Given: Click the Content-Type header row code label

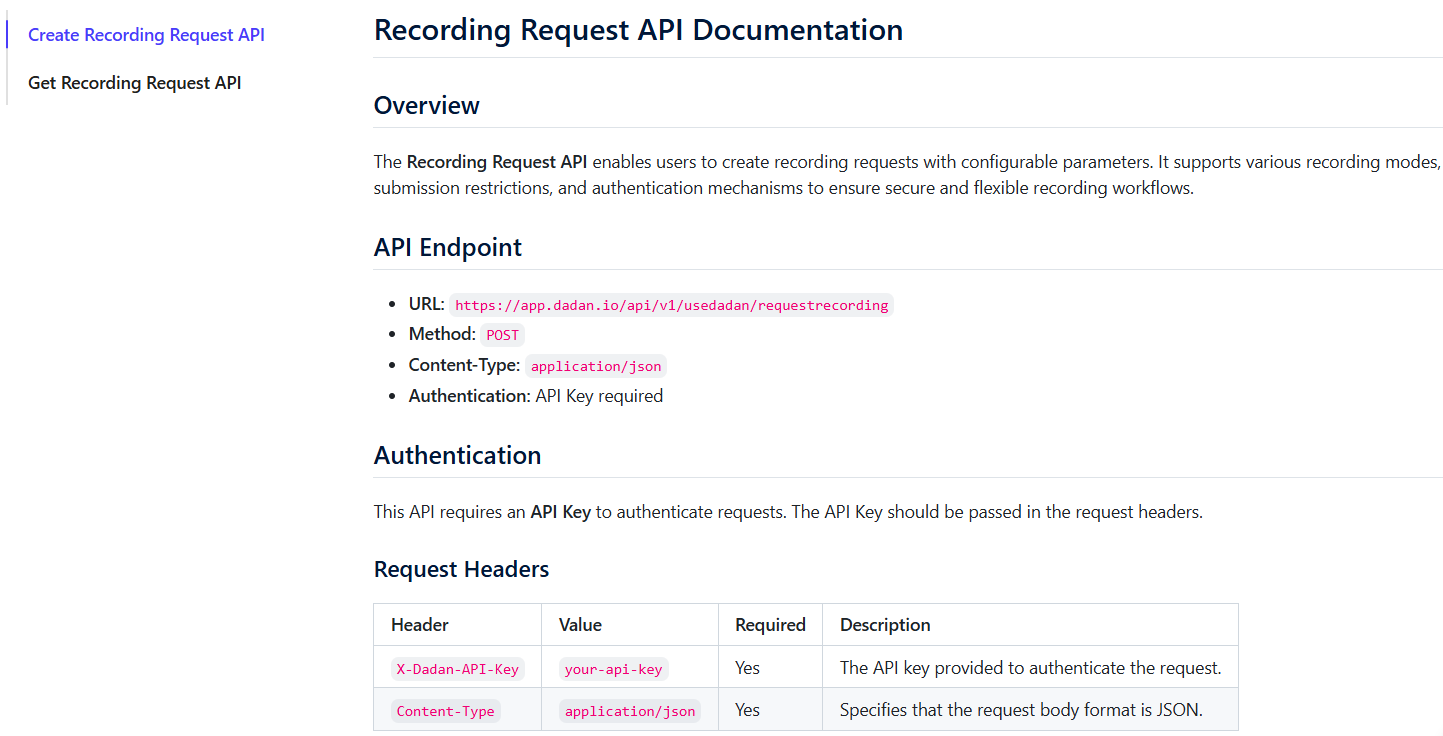Looking at the screenshot, I should coord(445,710).
